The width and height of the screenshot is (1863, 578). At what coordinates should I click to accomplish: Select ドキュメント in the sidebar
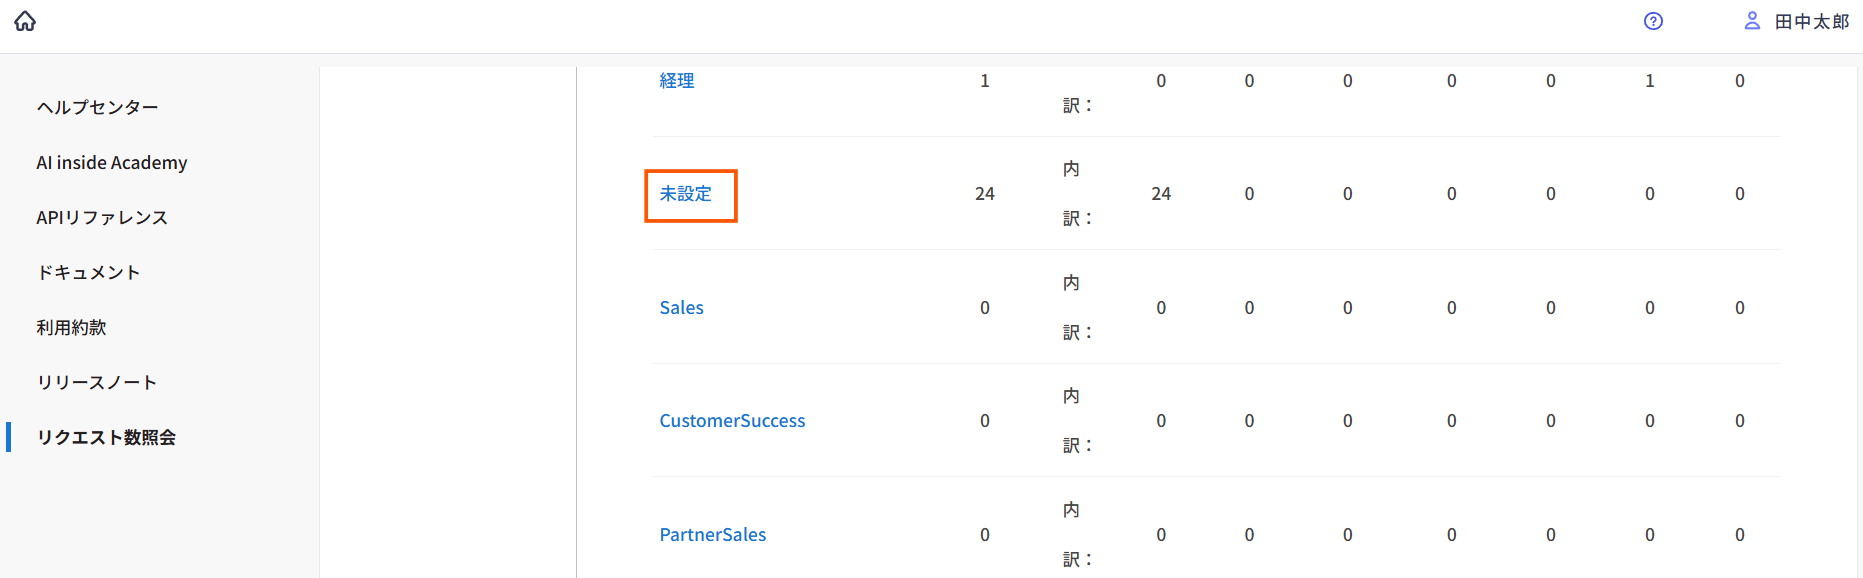88,272
